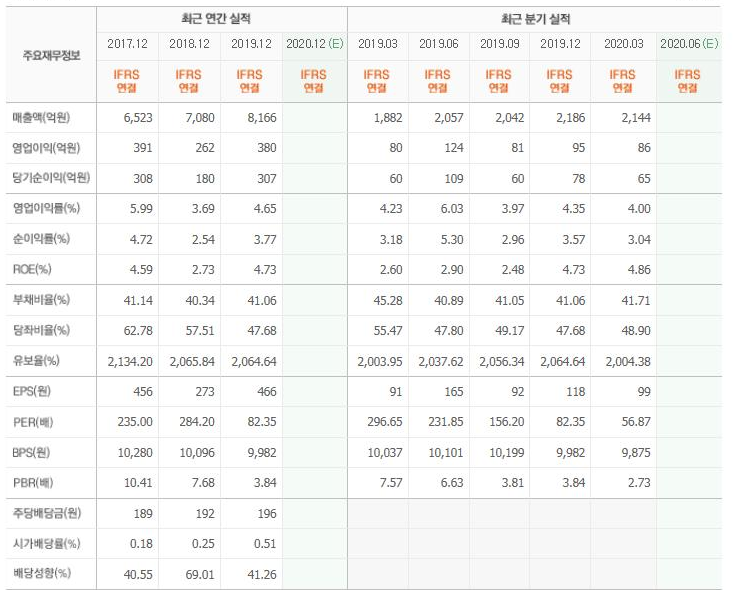Click the BPS value 10,280

click(135, 453)
